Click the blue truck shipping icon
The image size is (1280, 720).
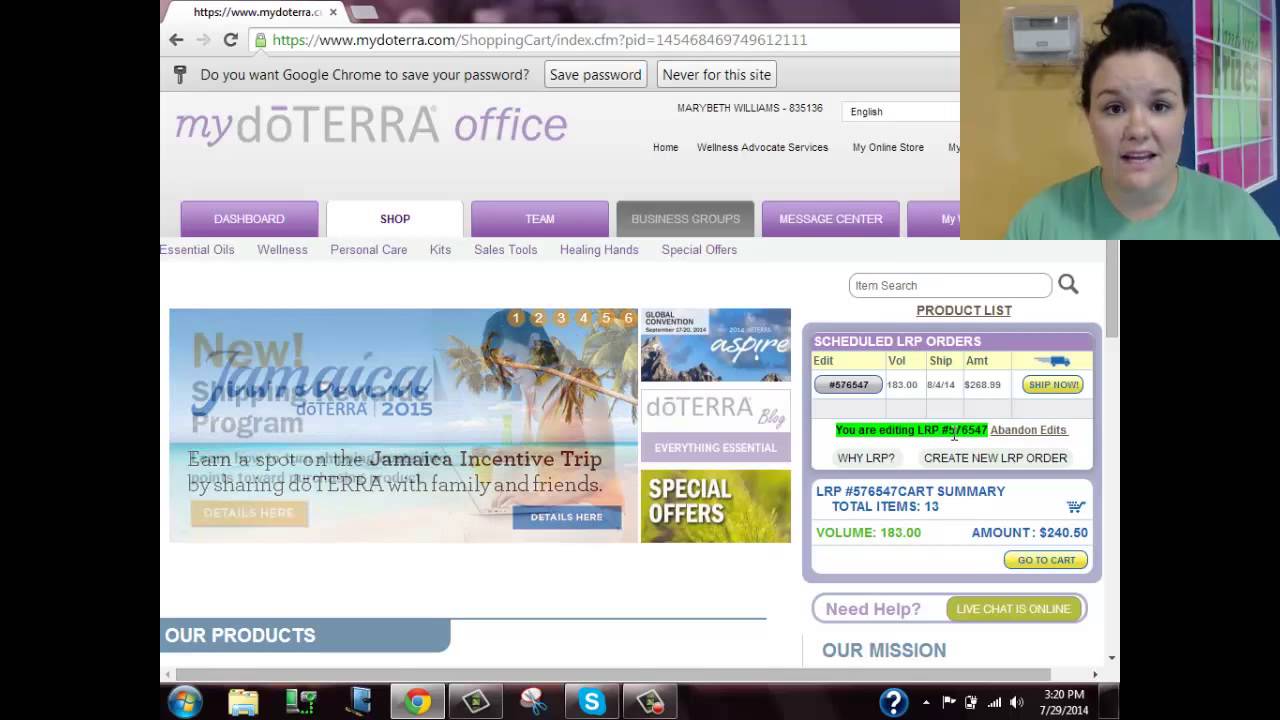pyautogui.click(x=1054, y=360)
